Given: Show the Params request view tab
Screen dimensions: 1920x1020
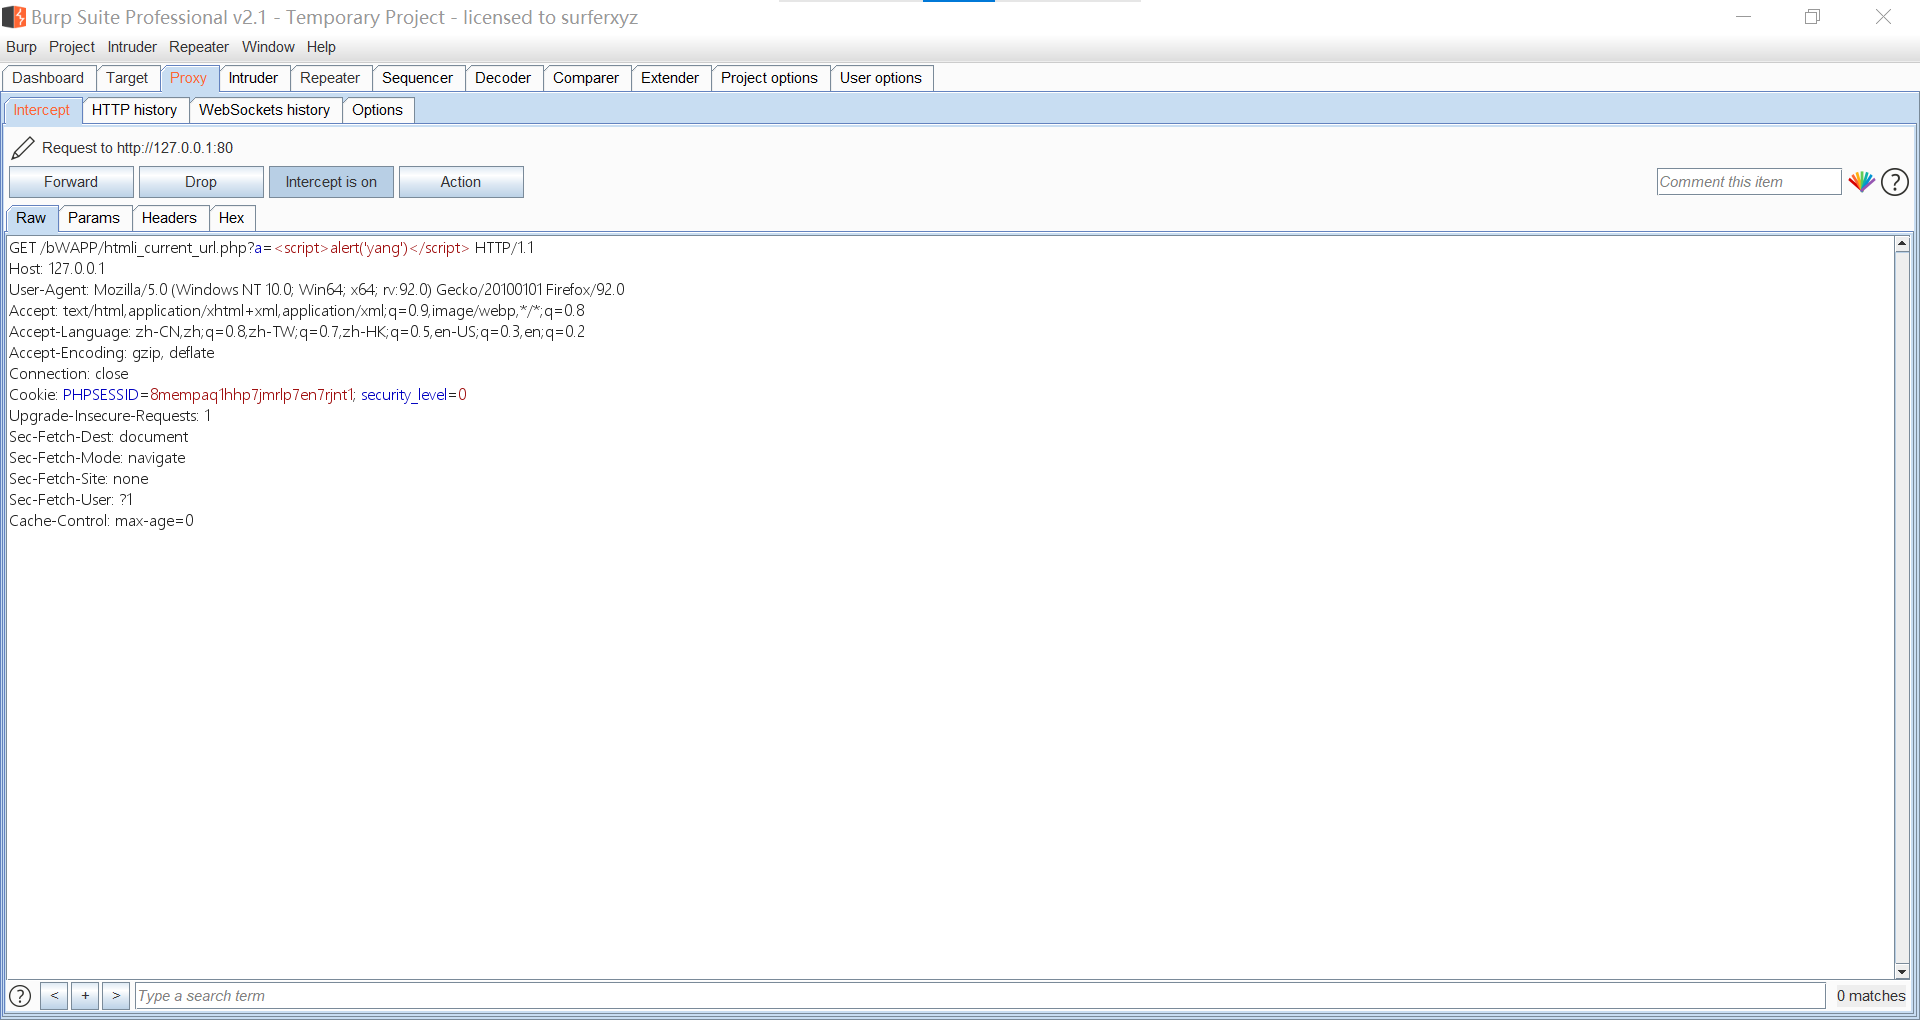Looking at the screenshot, I should coord(94,218).
